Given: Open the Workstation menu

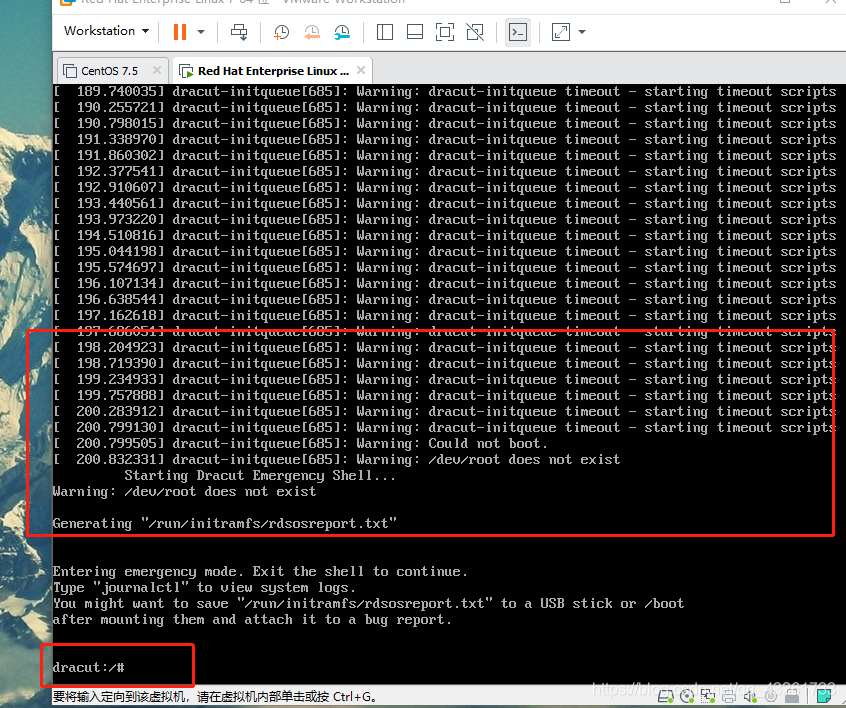Looking at the screenshot, I should 106,31.
